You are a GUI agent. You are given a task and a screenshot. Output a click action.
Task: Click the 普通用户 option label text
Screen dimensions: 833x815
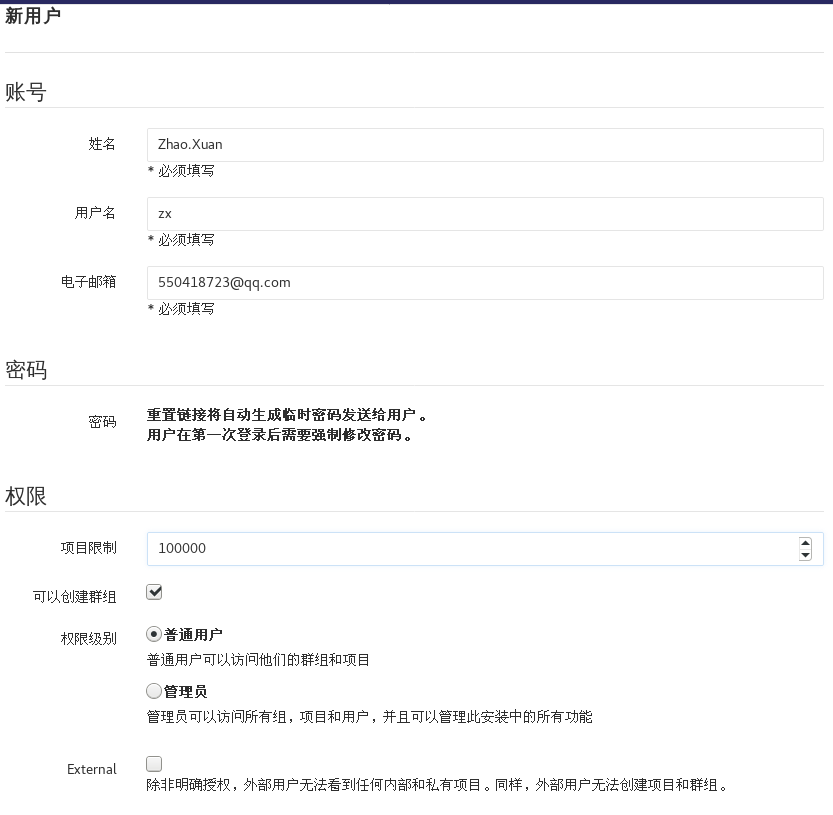point(193,634)
